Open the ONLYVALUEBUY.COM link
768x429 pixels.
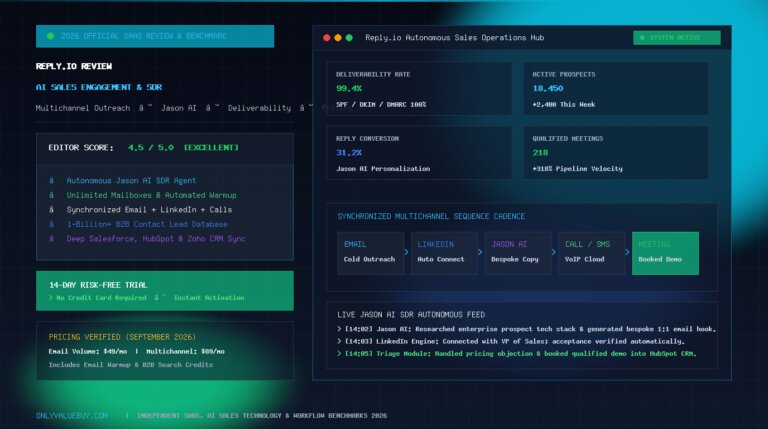(72, 415)
